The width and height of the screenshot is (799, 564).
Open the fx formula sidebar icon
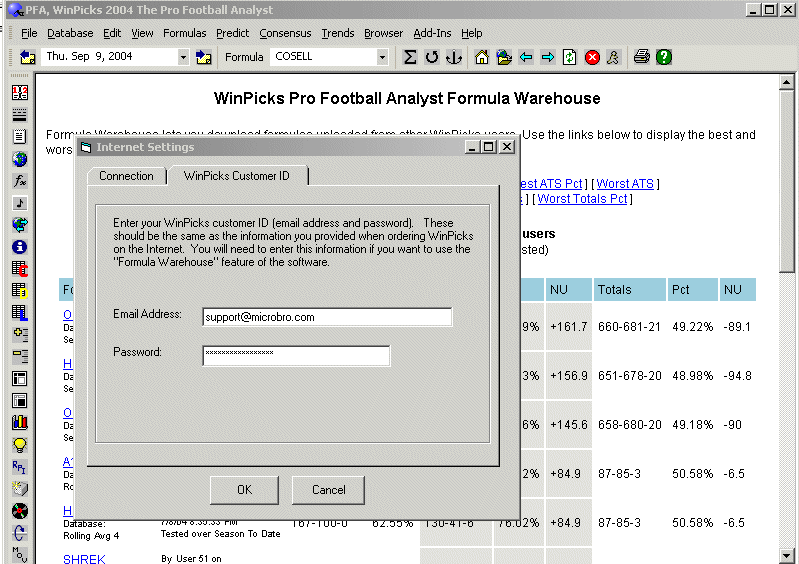(20, 181)
